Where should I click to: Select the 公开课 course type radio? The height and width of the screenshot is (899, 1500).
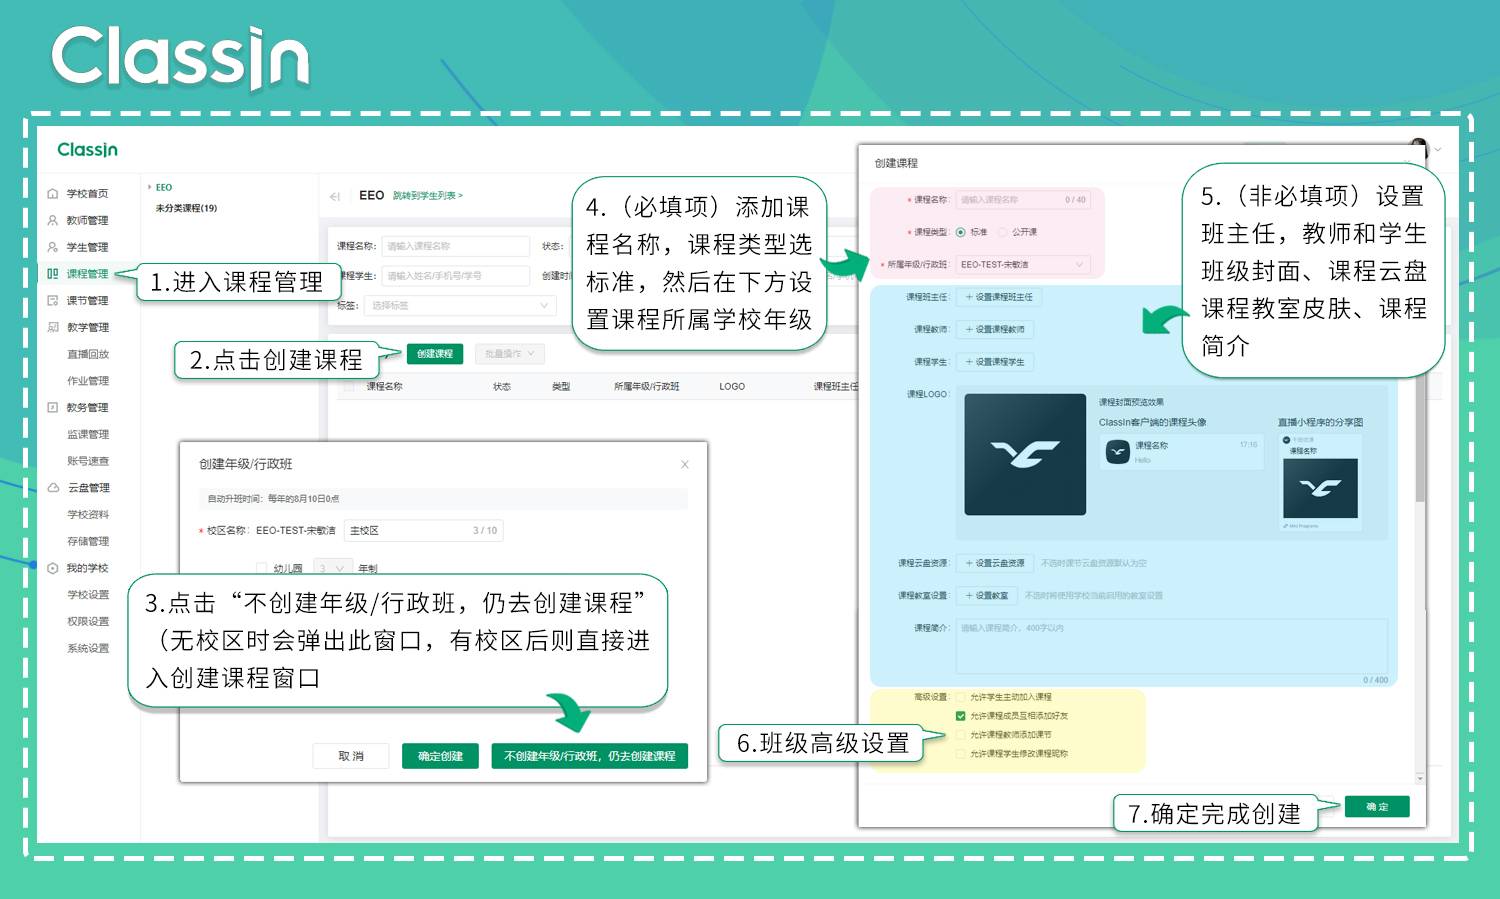[1003, 232]
